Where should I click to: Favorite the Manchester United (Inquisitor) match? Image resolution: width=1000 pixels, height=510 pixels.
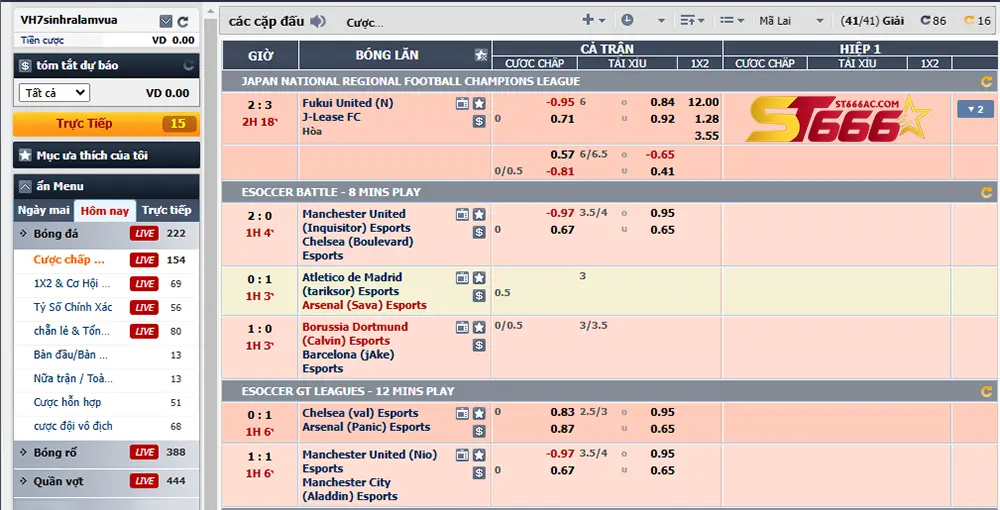tap(479, 215)
